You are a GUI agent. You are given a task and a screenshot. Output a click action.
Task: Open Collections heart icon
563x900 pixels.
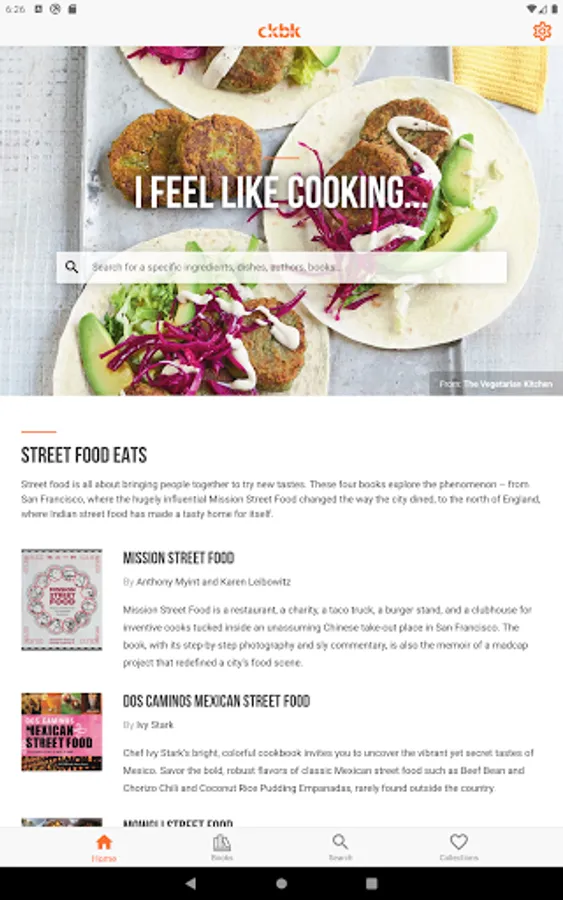(459, 841)
